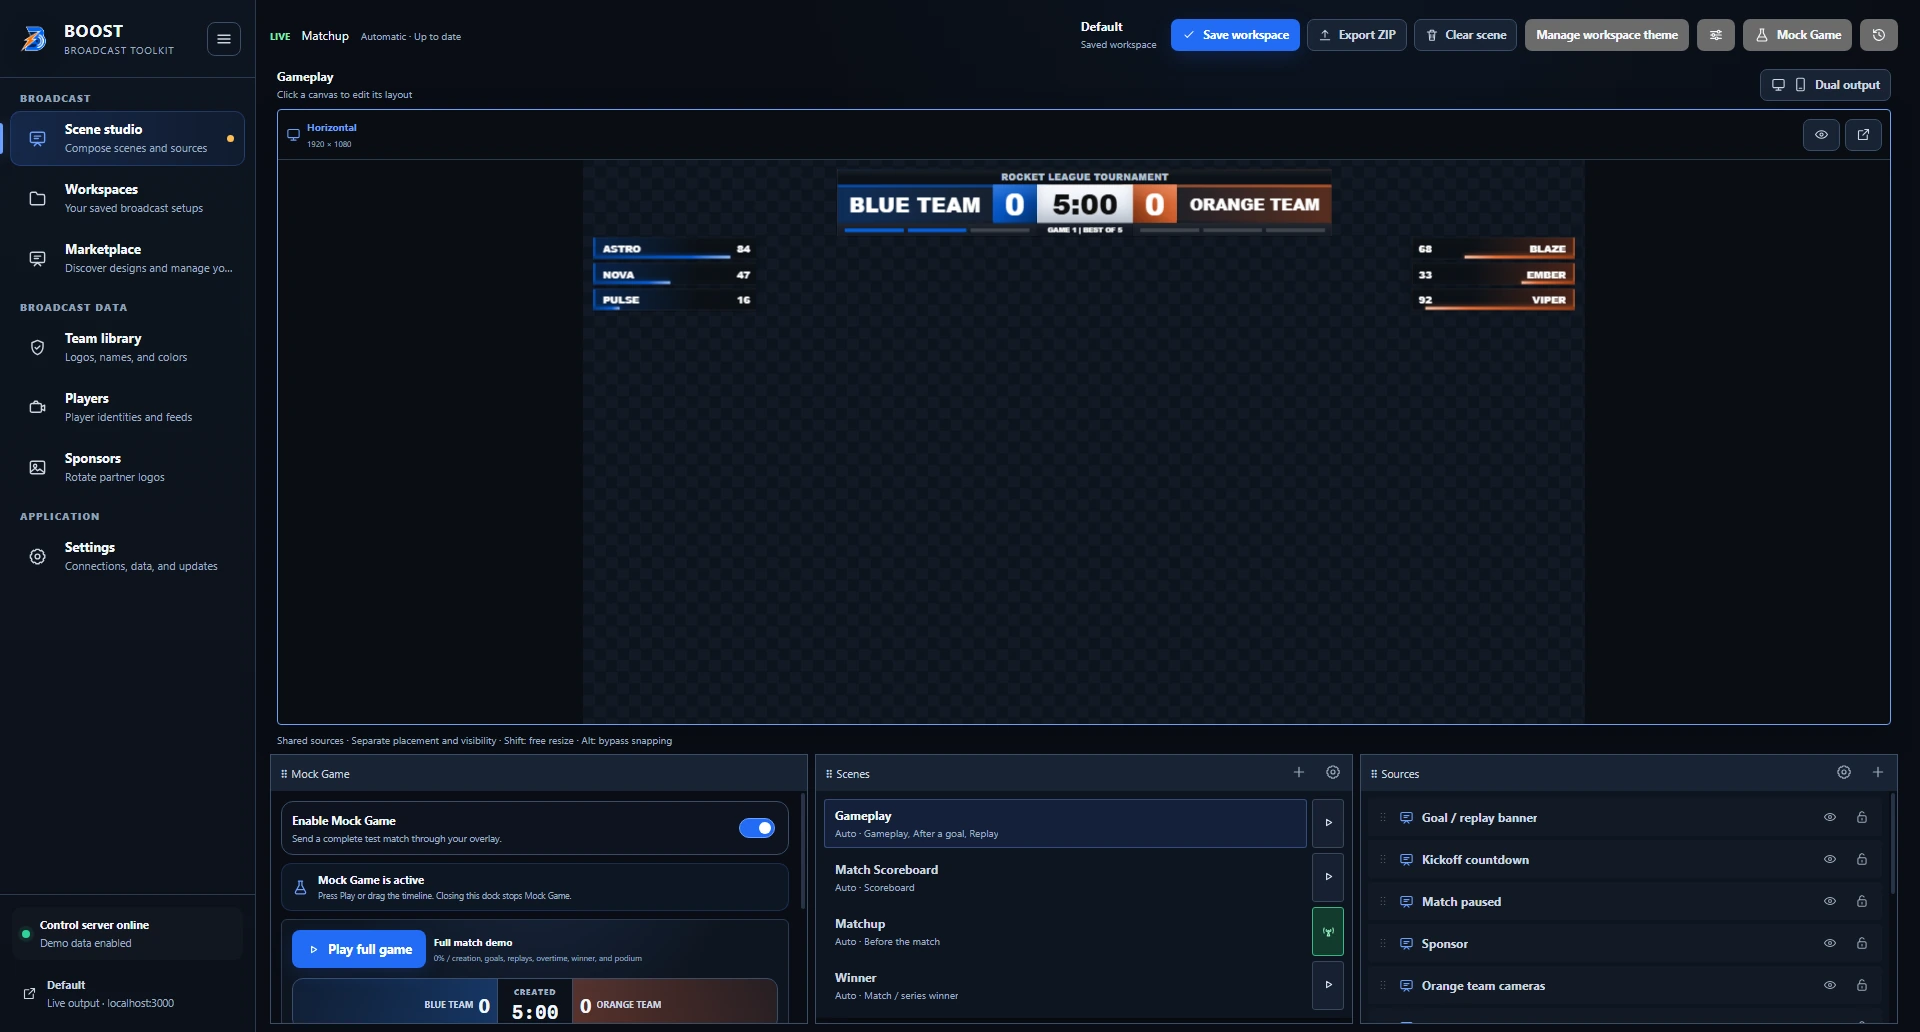The image size is (1920, 1032).
Task: Hide the Goal / replay banner source
Action: pos(1830,817)
